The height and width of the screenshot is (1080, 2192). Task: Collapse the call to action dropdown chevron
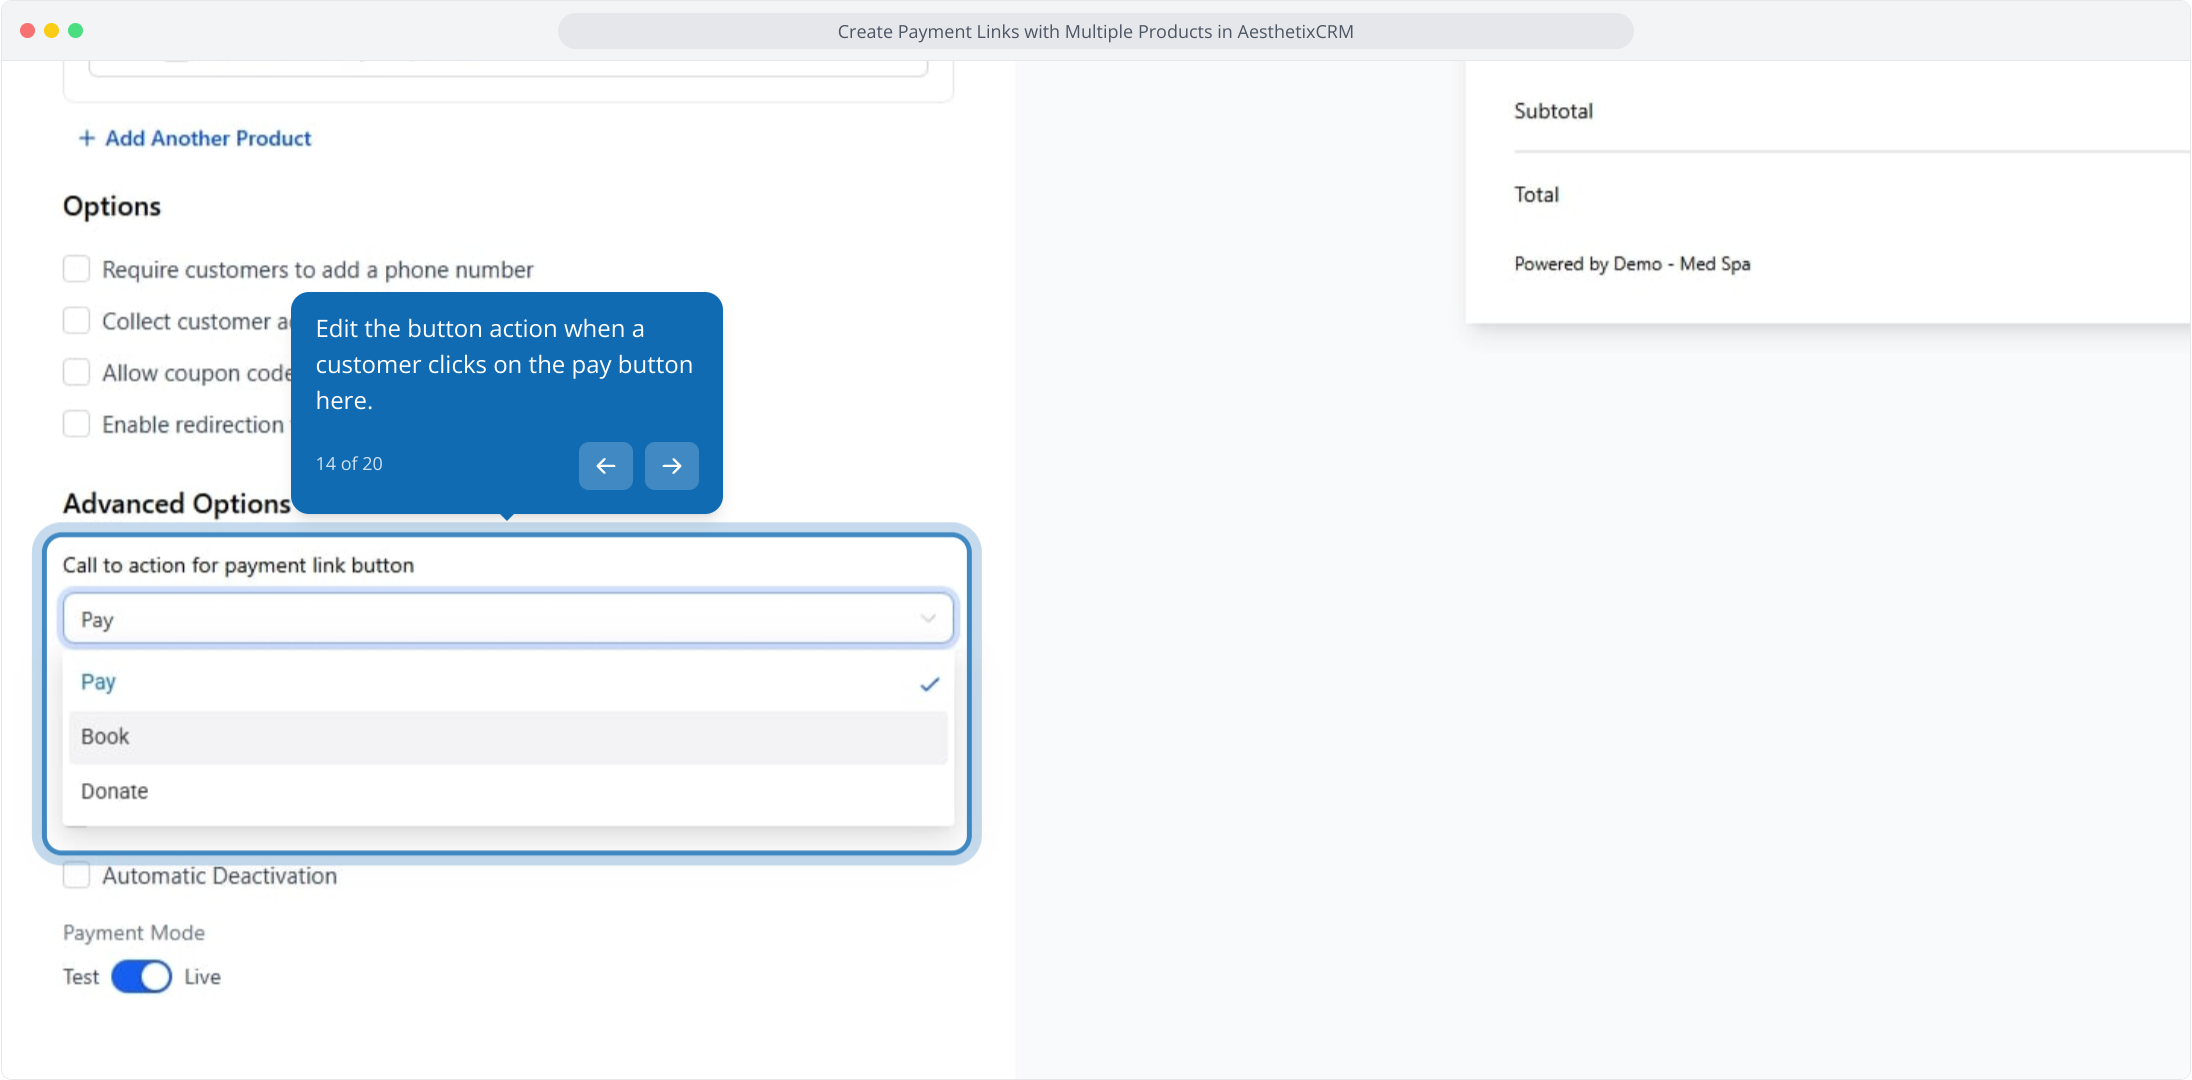(x=927, y=619)
